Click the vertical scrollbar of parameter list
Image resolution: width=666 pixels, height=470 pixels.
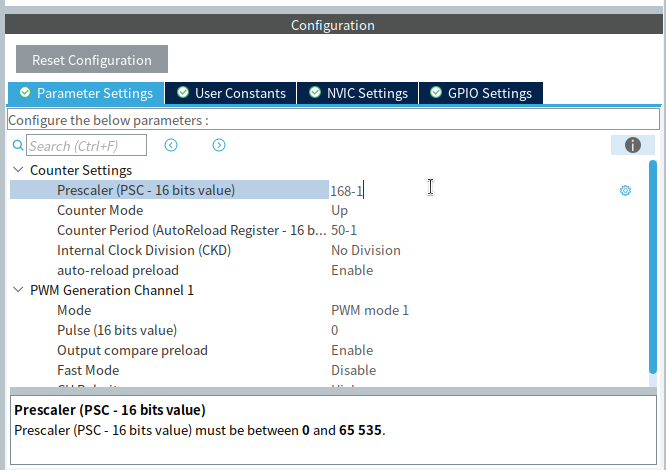point(653,270)
